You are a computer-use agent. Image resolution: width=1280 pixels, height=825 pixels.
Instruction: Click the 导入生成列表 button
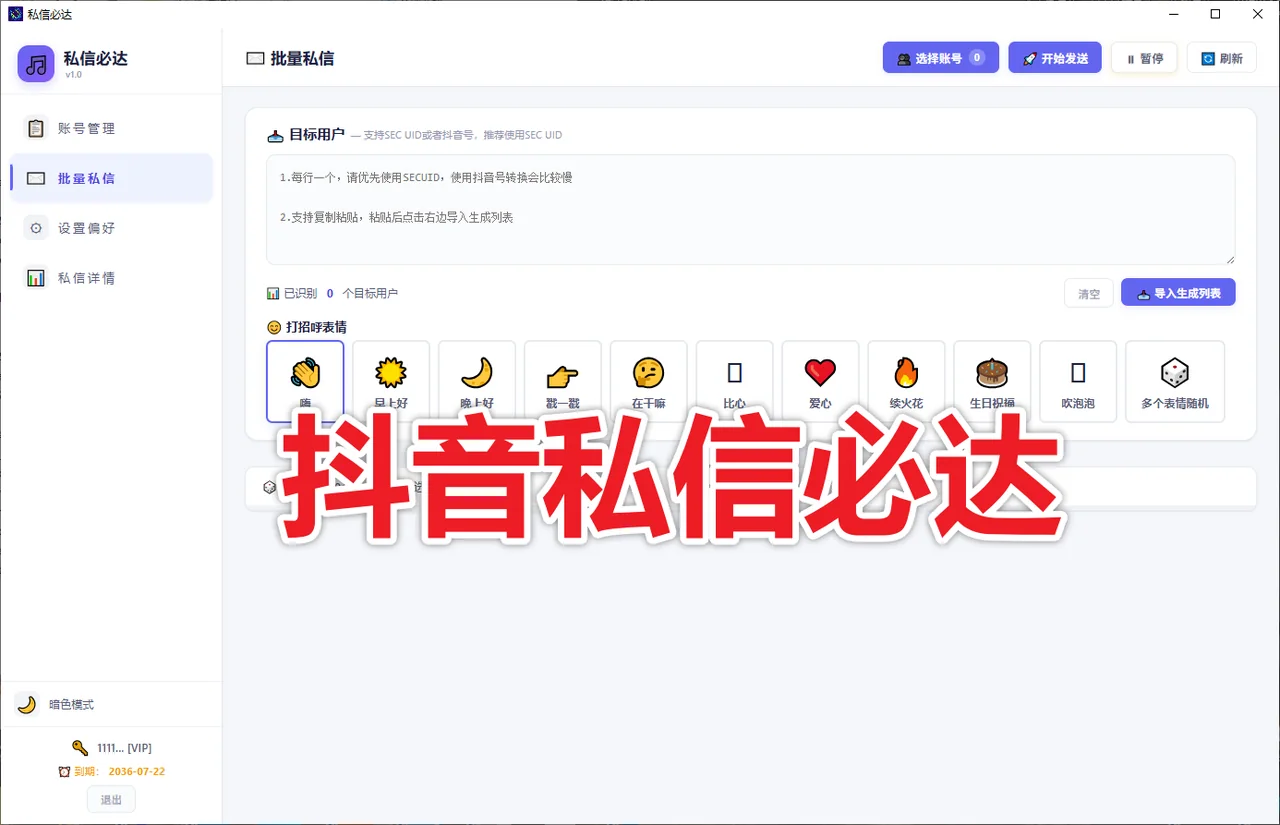point(1178,293)
